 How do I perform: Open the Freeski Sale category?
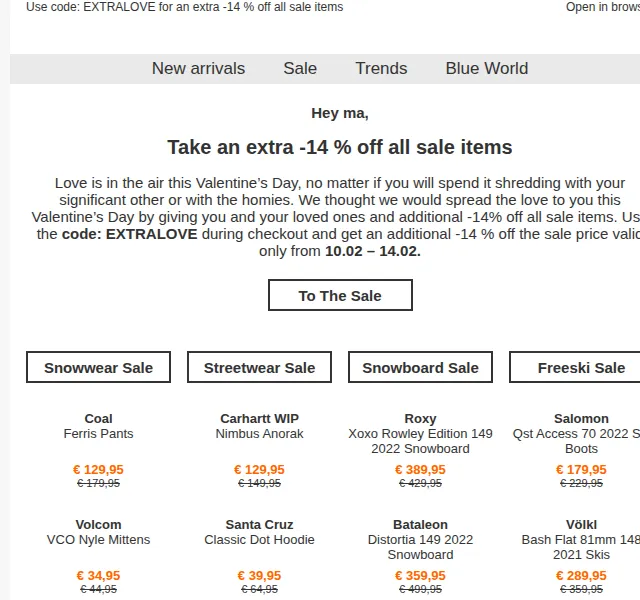coord(581,367)
